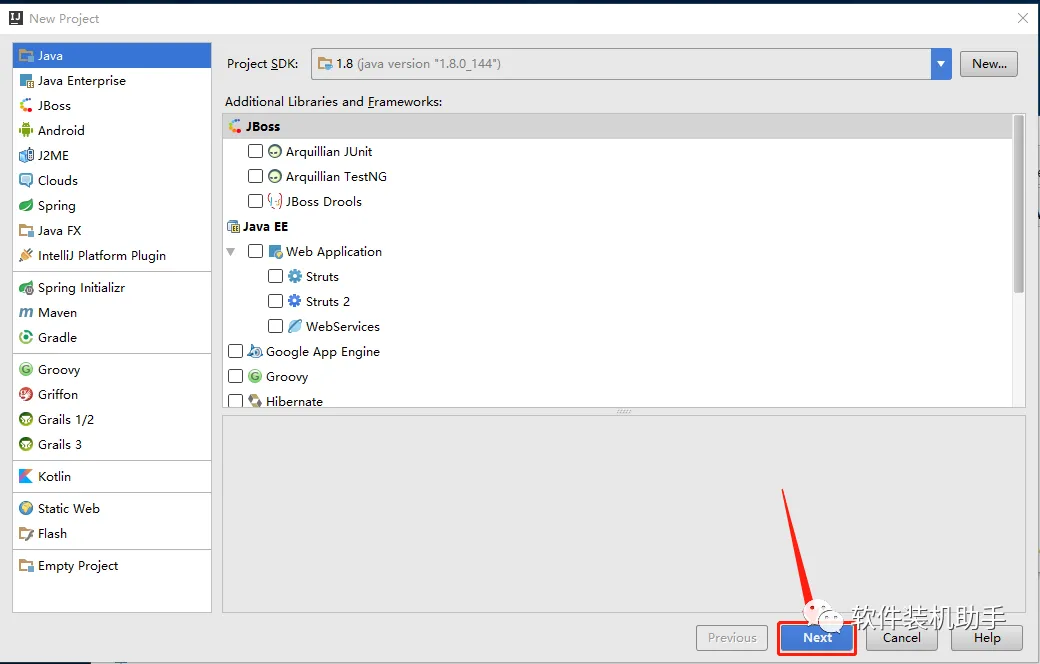The width and height of the screenshot is (1040, 664).
Task: Click the Kotlin icon
Action: pyautogui.click(x=27, y=476)
